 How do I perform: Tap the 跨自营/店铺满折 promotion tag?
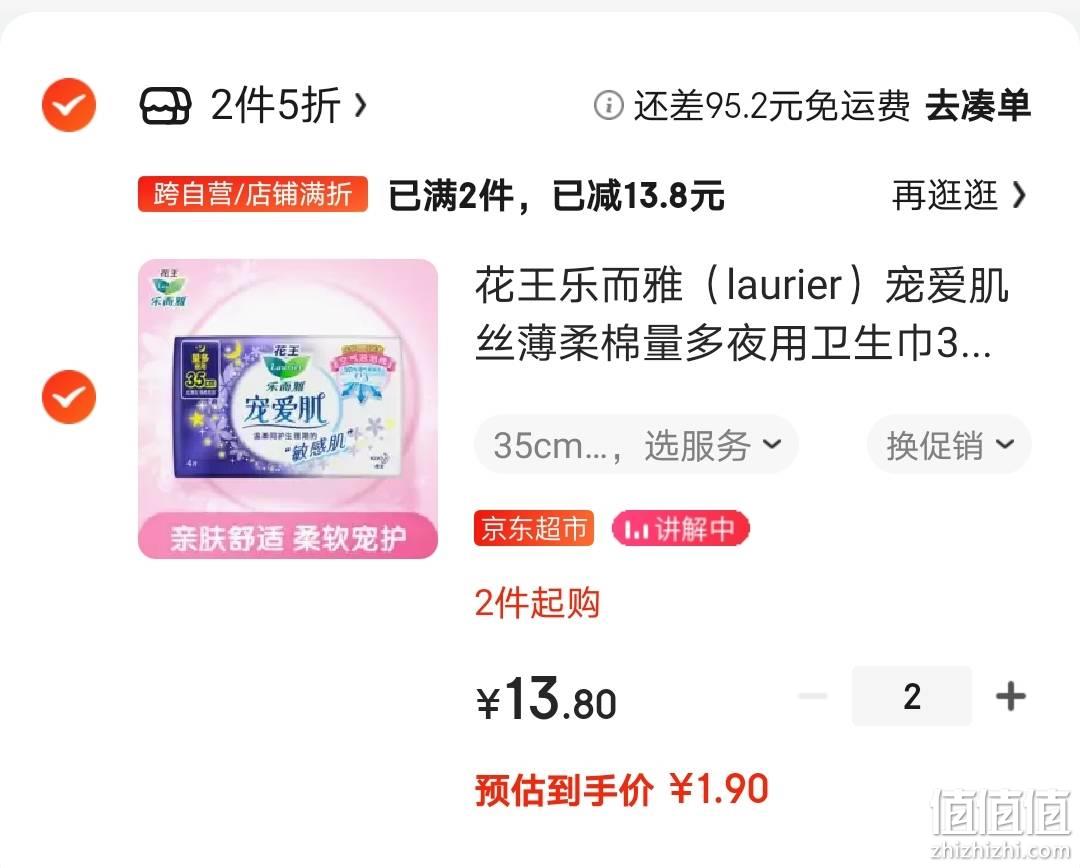tap(253, 194)
